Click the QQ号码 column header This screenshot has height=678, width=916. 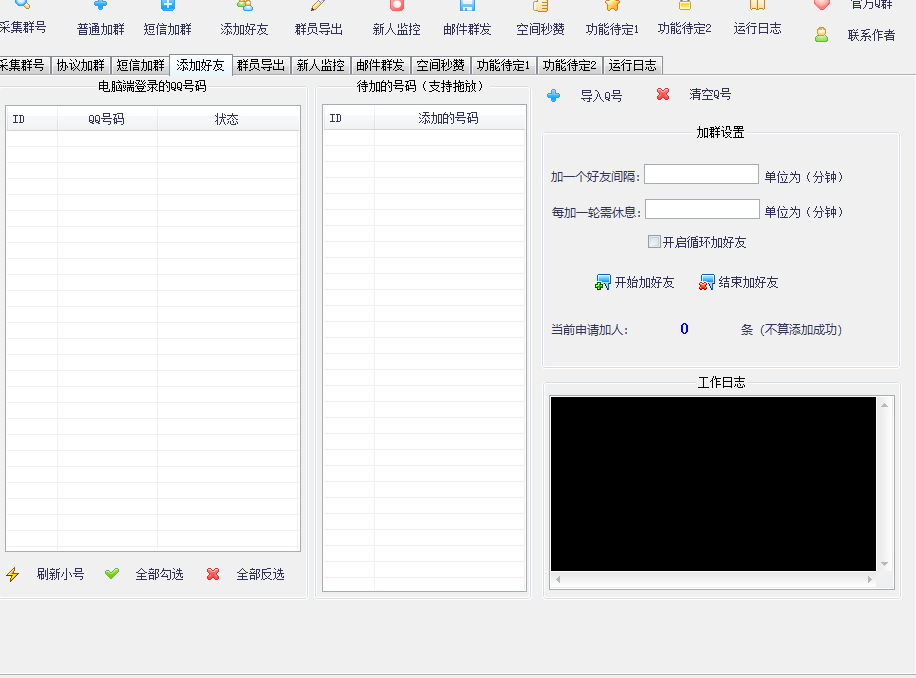pos(107,119)
